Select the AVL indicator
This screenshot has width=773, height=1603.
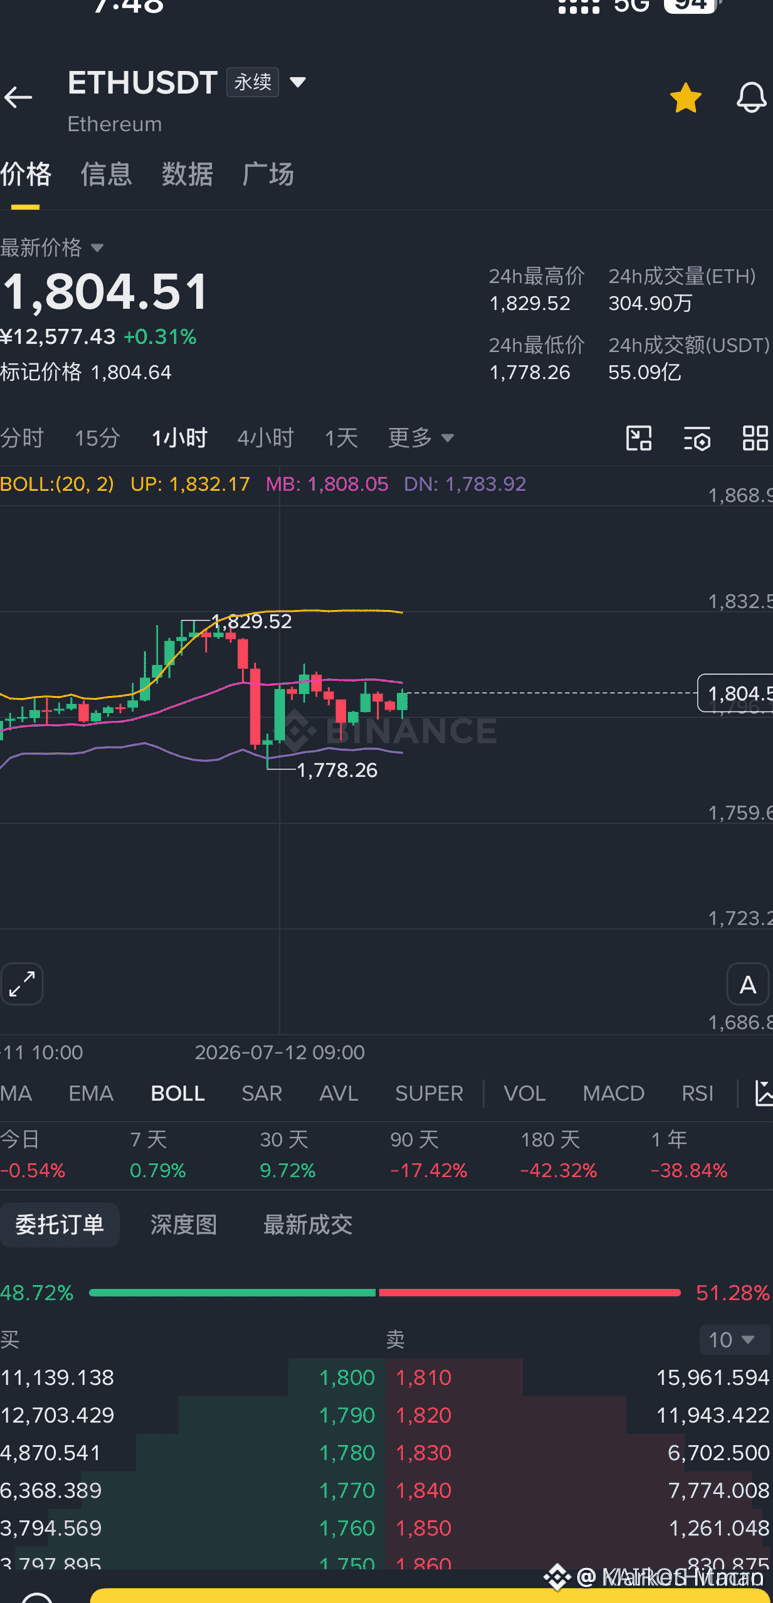click(339, 1094)
